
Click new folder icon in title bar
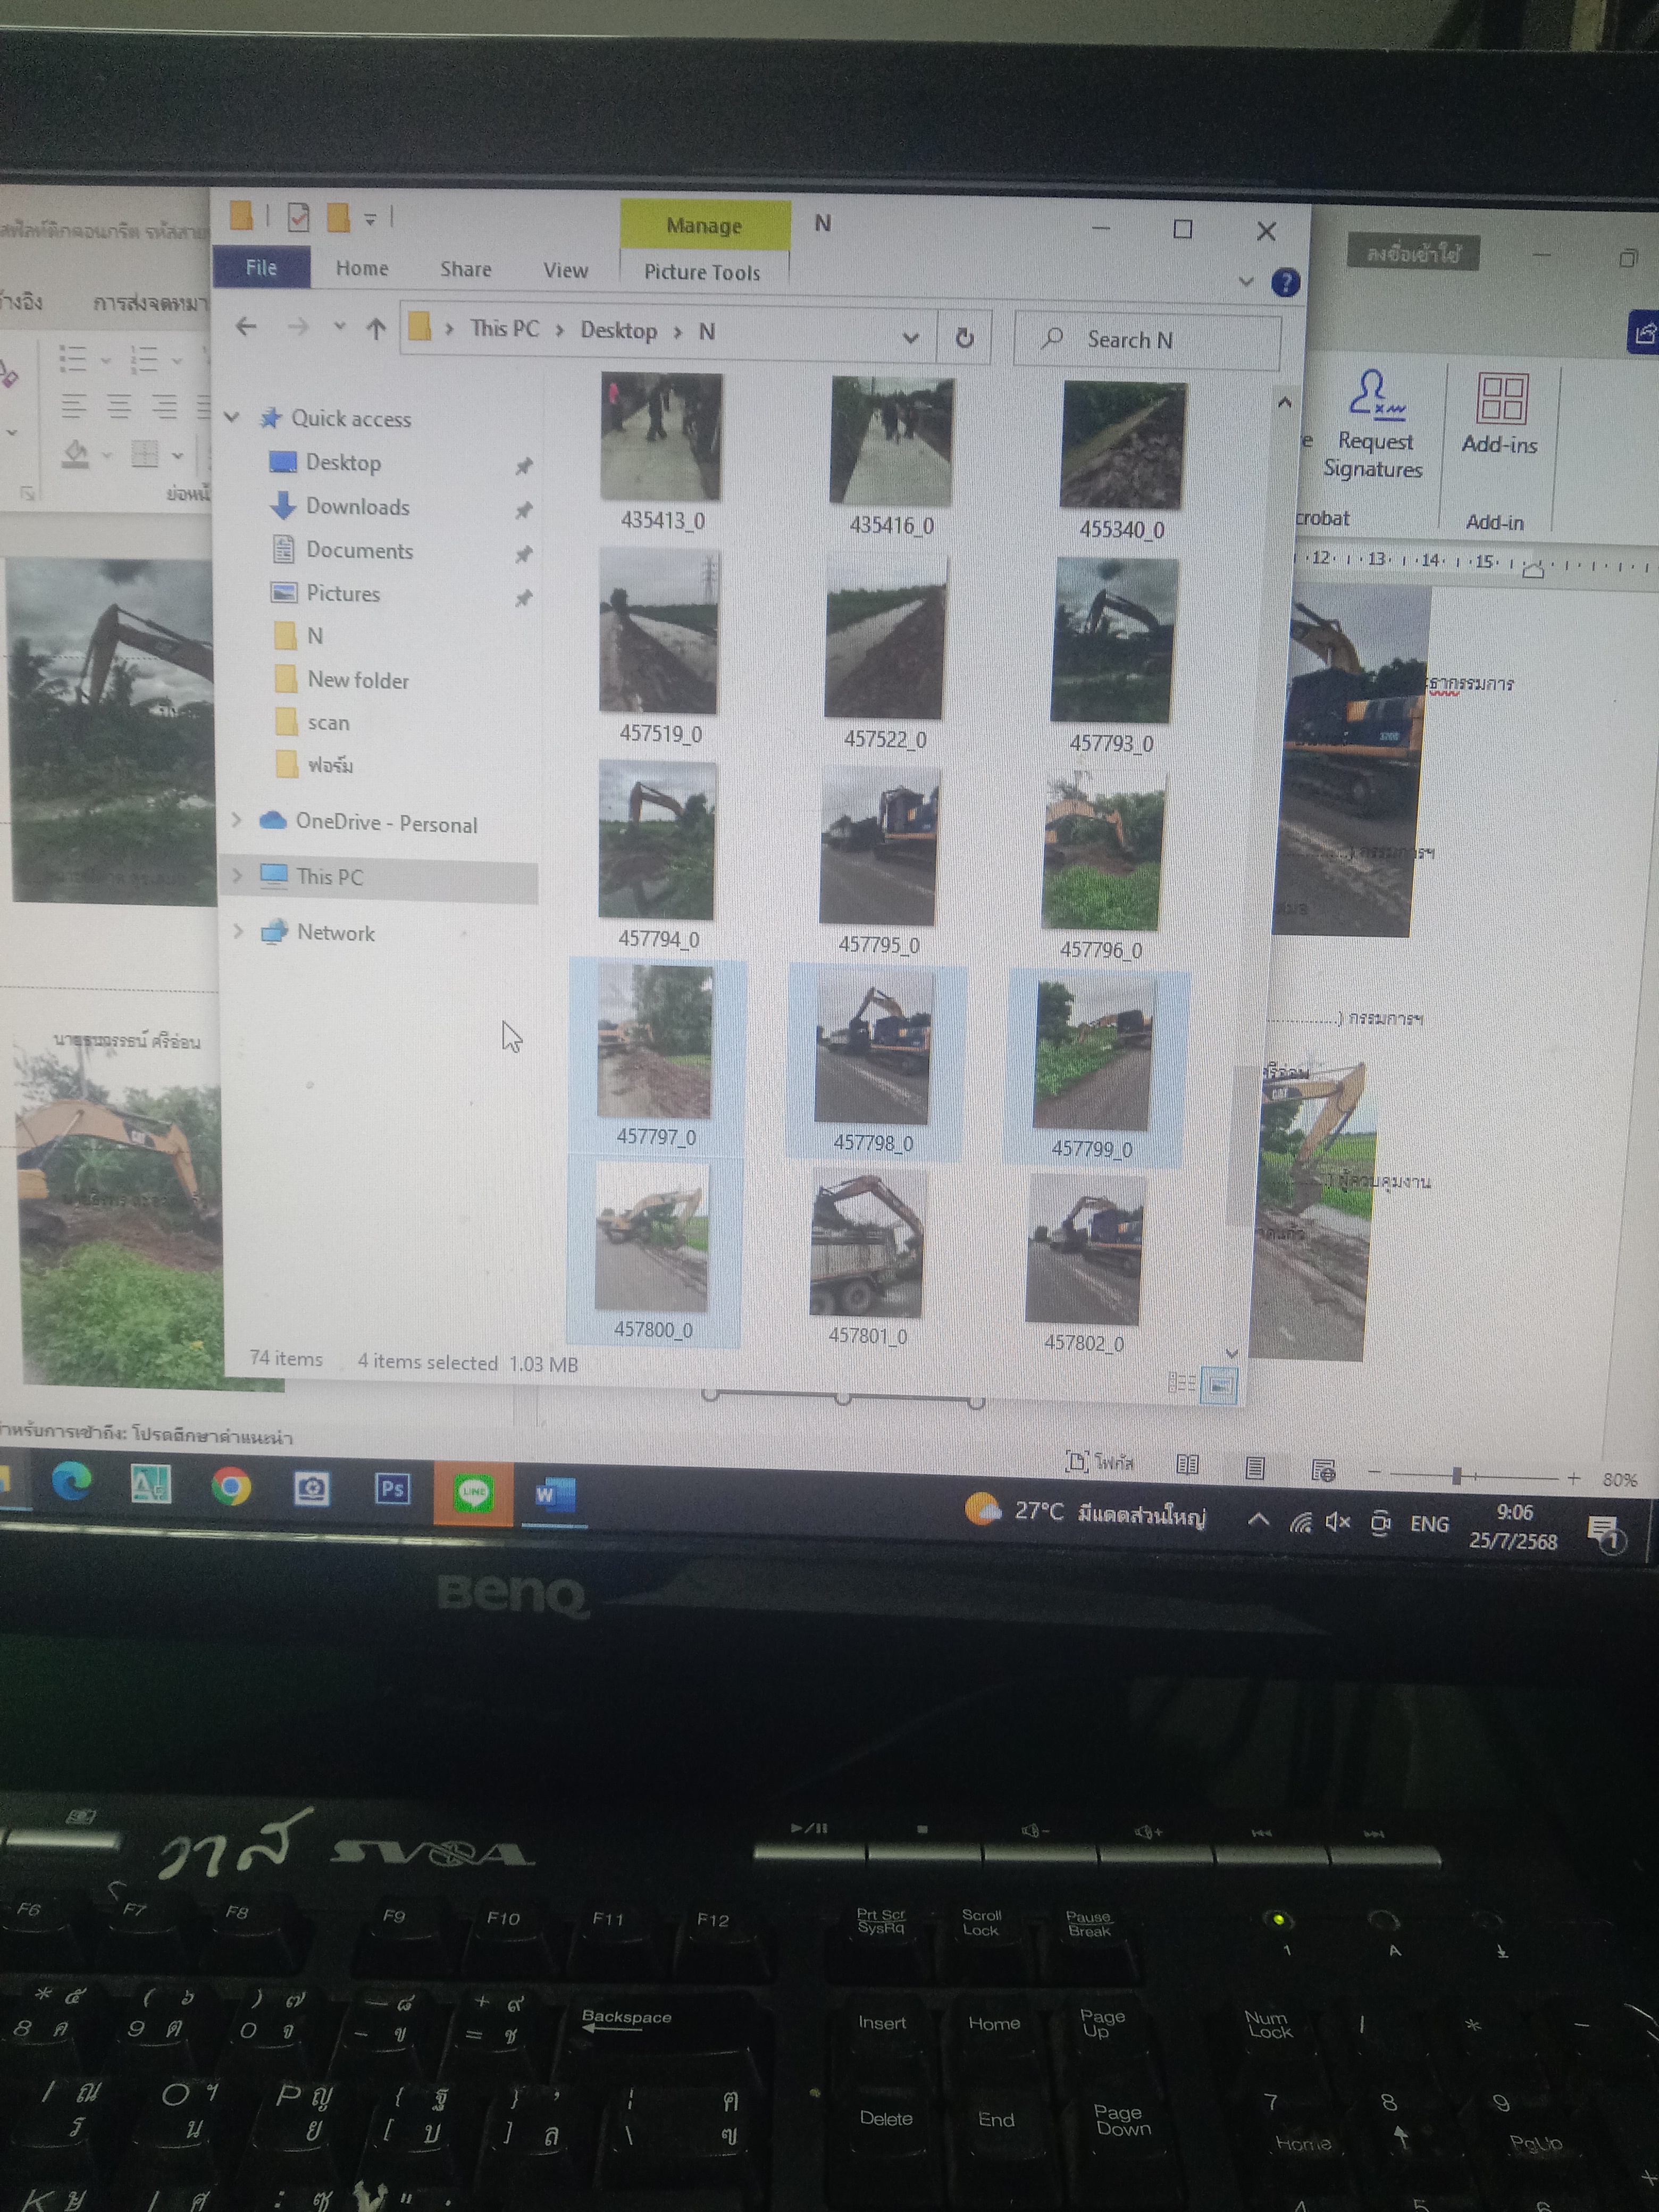click(338, 217)
